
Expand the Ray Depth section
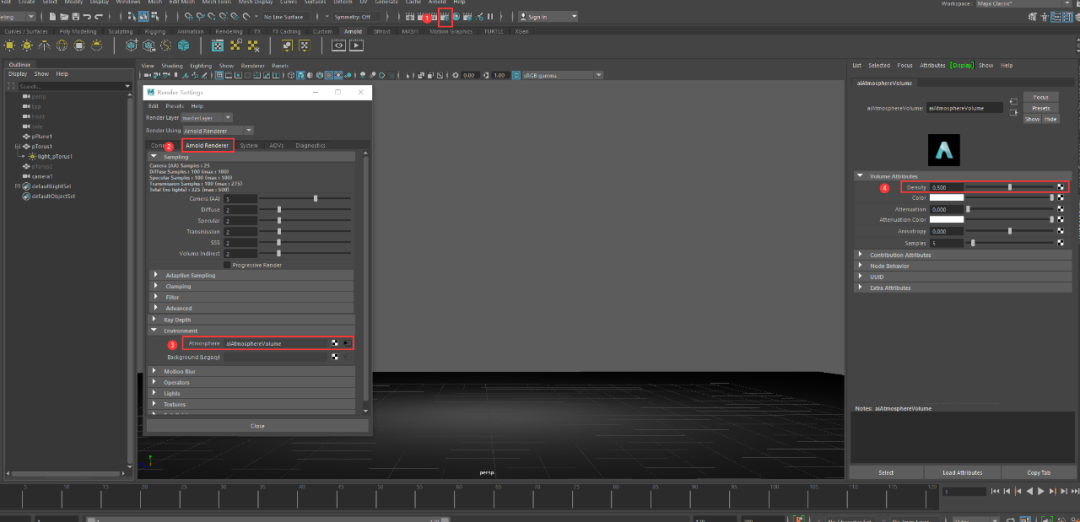[252, 320]
